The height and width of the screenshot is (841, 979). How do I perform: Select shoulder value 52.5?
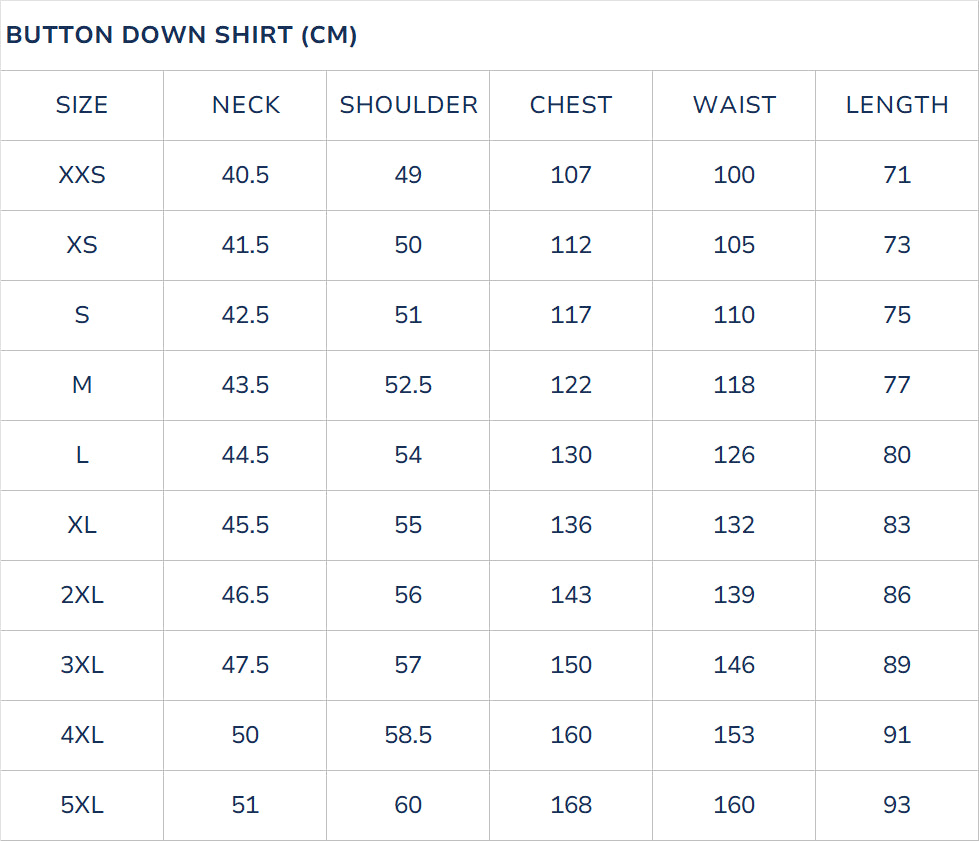tap(408, 385)
